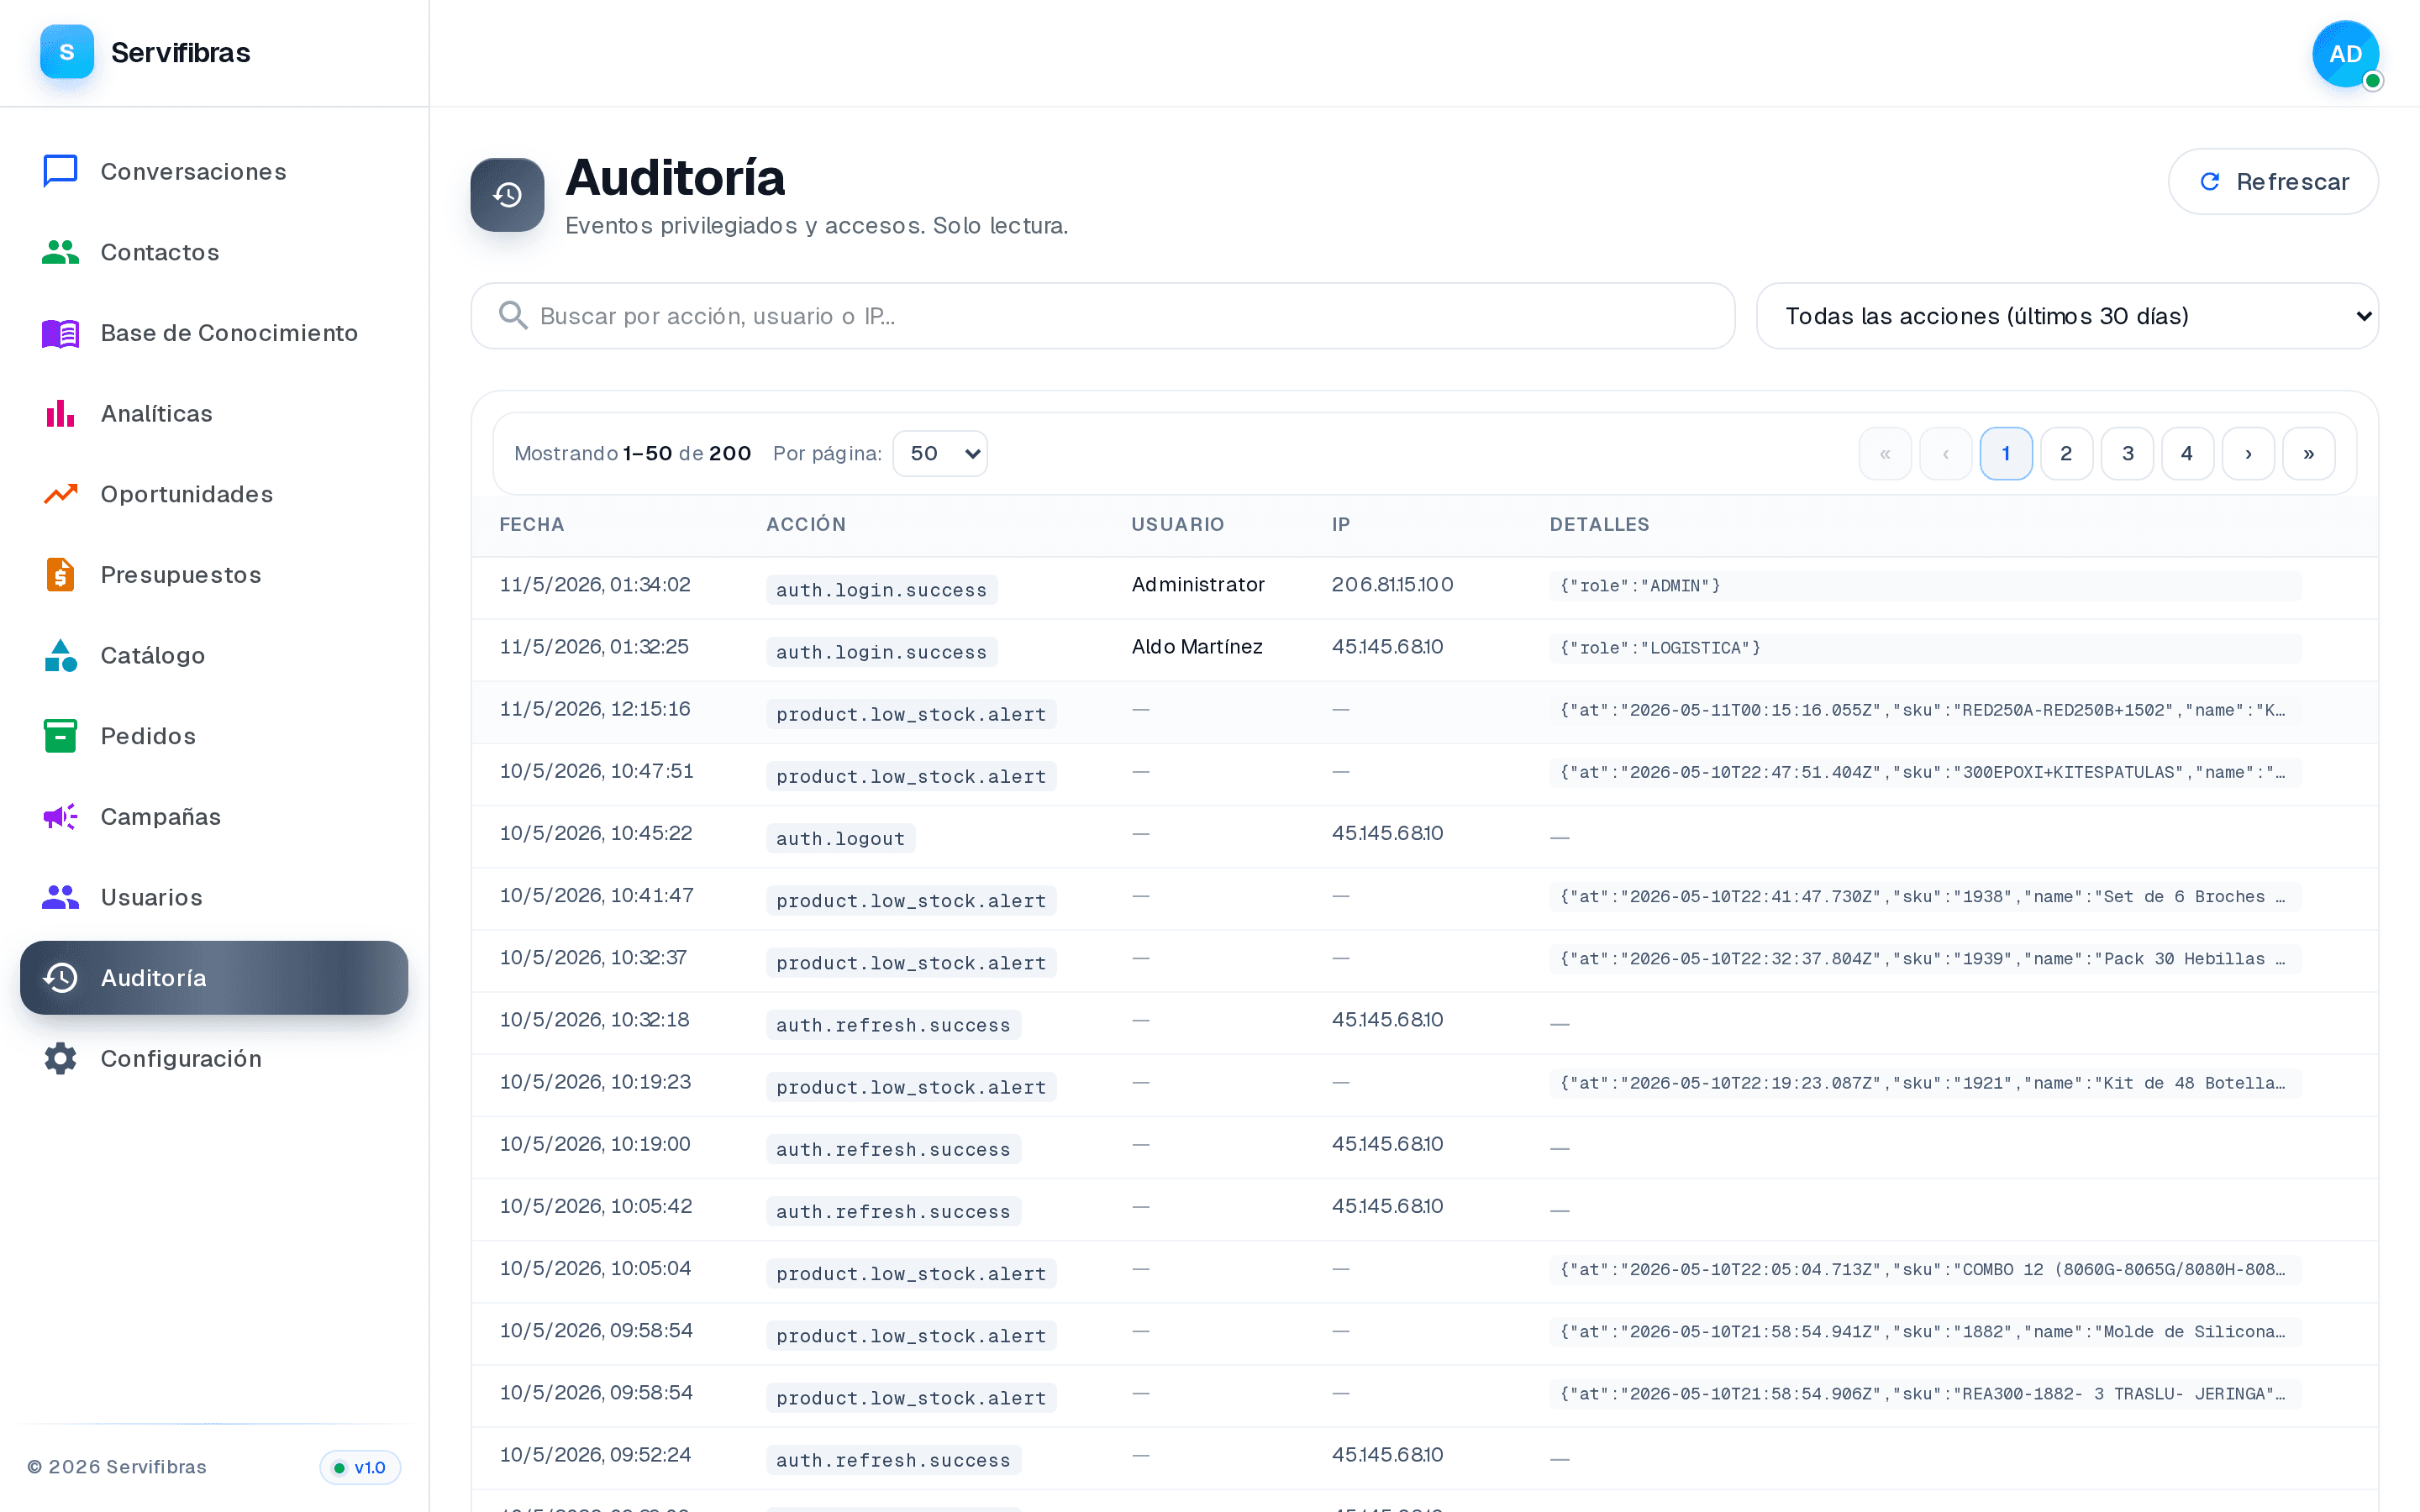This screenshot has height=1512, width=2420.
Task: Click the auth.logout action tag
Action: 841,838
